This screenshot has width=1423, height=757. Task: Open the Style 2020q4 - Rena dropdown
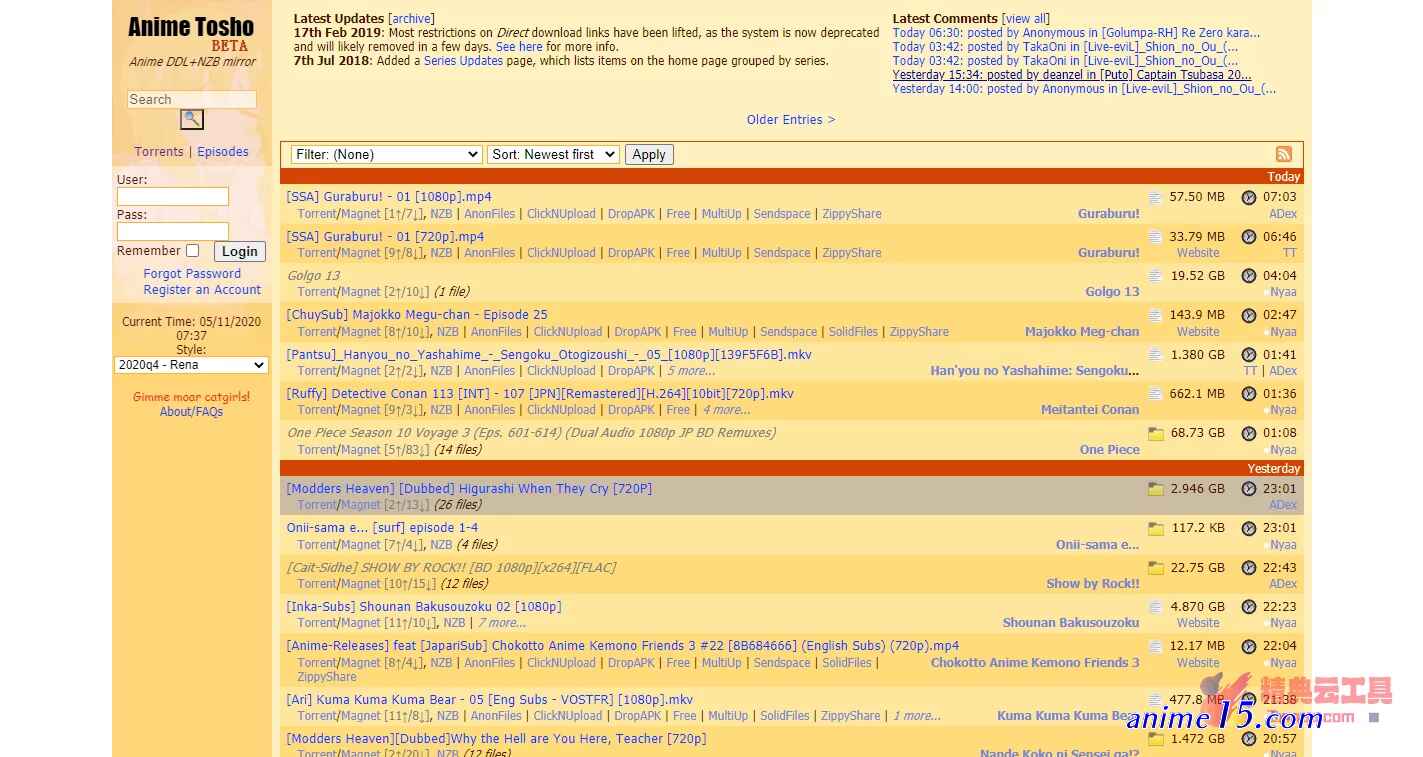192,365
